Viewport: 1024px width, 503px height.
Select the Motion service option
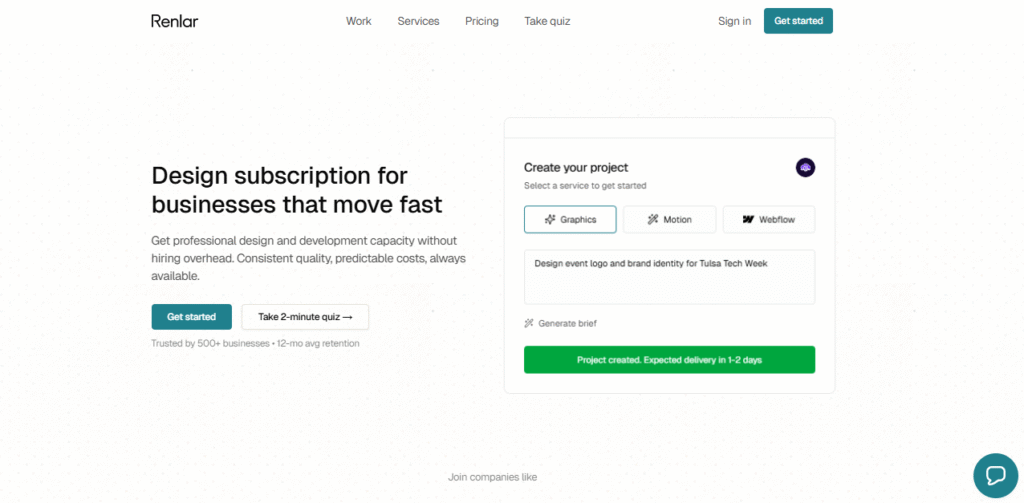(x=670, y=219)
